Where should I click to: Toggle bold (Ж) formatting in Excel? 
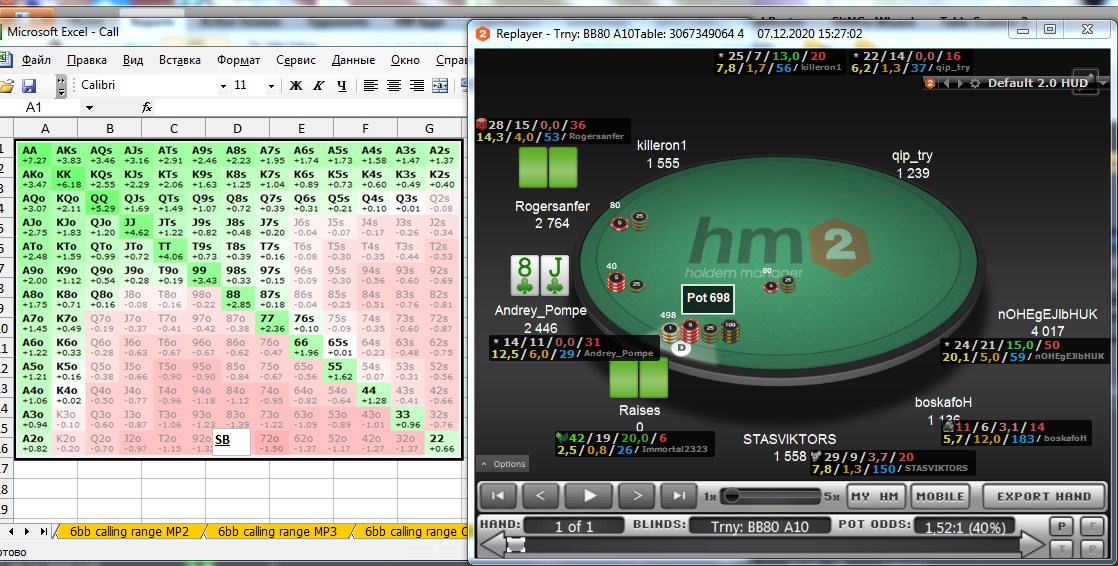[x=296, y=86]
